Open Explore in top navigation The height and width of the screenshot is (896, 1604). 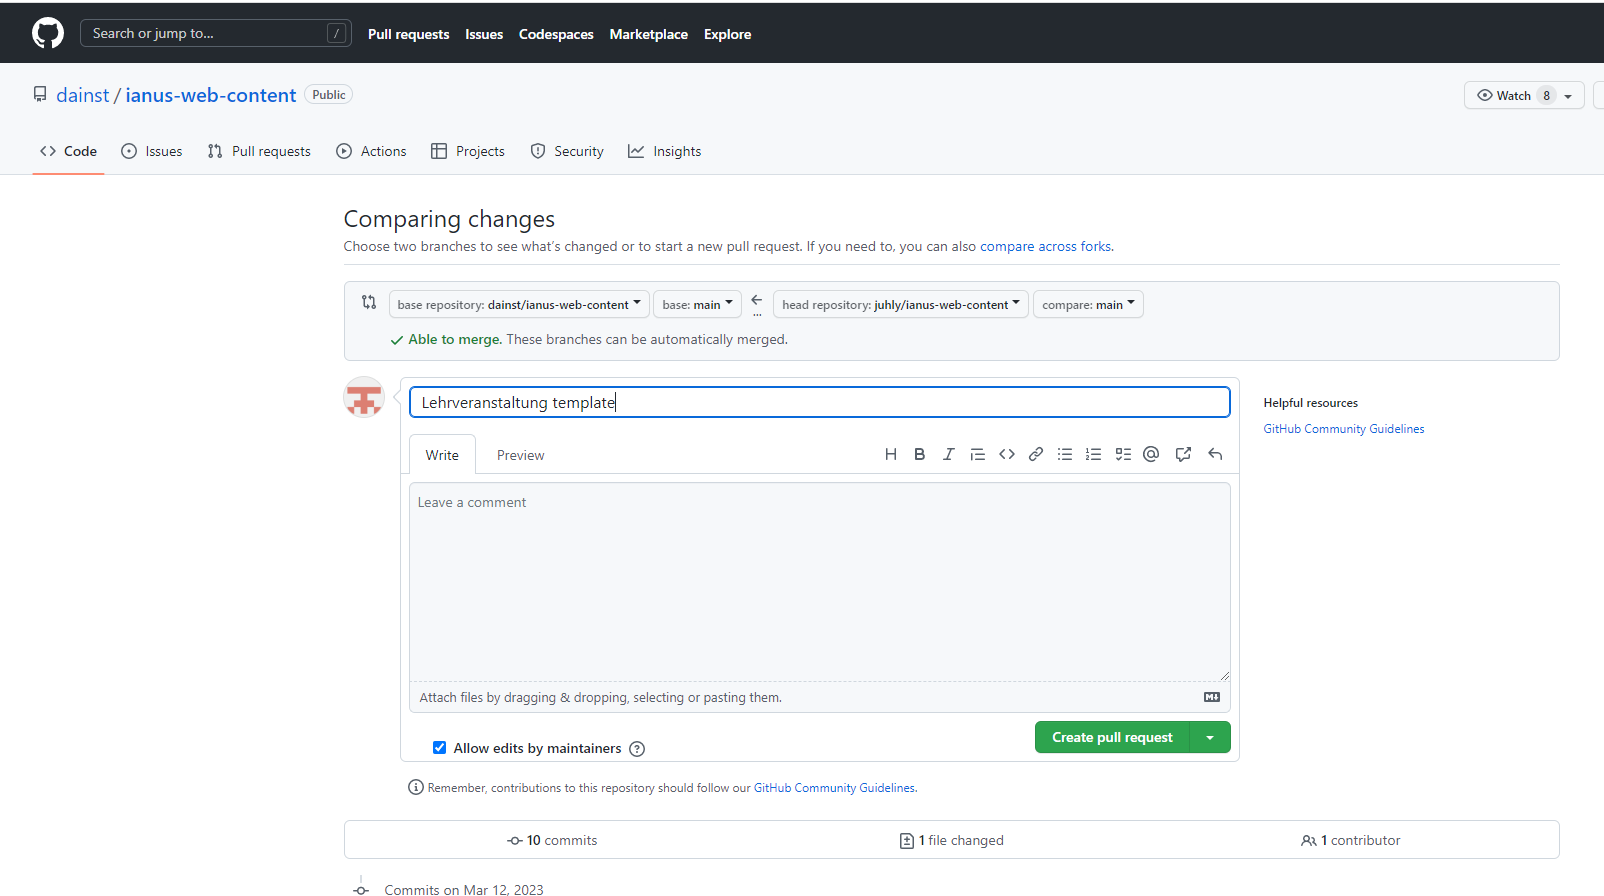click(x=727, y=34)
